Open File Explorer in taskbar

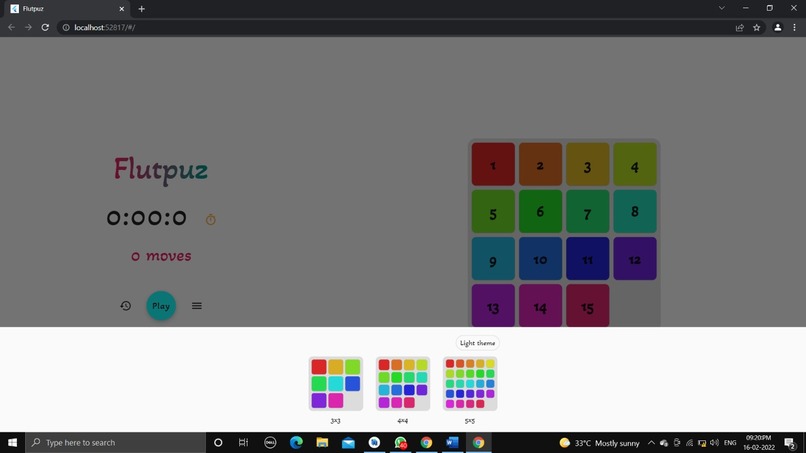(322, 442)
